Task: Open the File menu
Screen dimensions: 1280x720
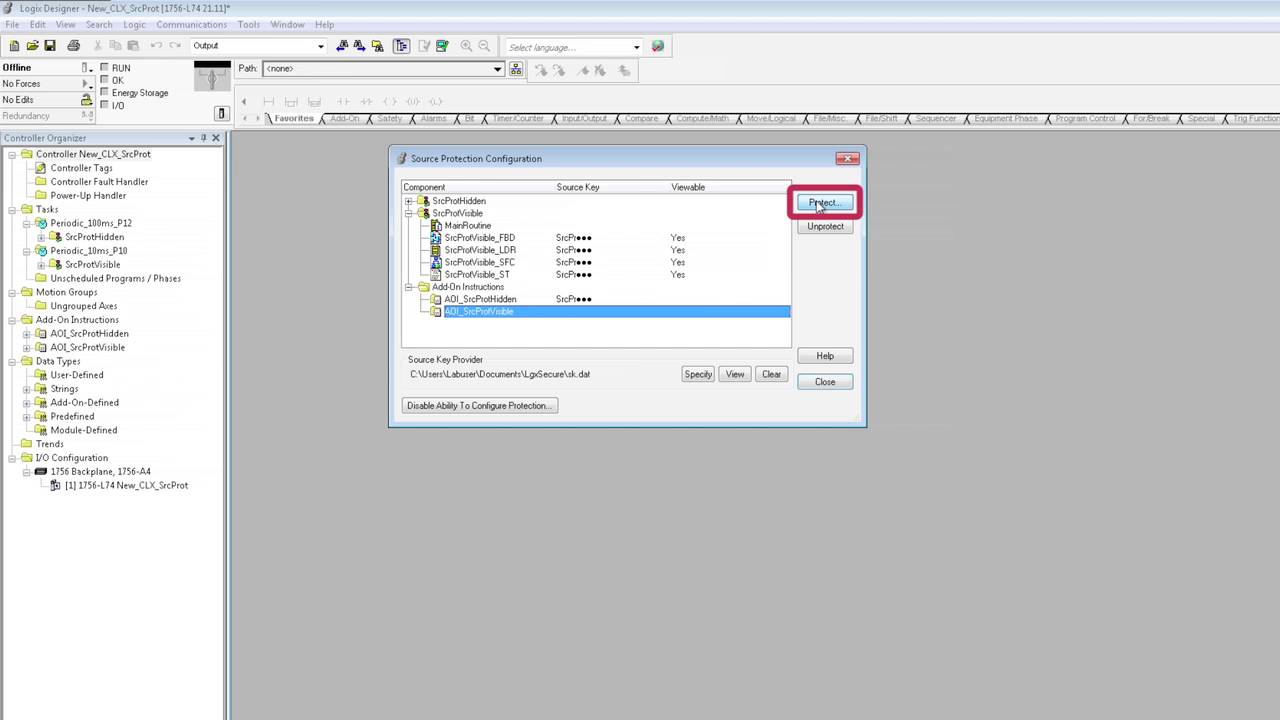Action: click(x=13, y=24)
